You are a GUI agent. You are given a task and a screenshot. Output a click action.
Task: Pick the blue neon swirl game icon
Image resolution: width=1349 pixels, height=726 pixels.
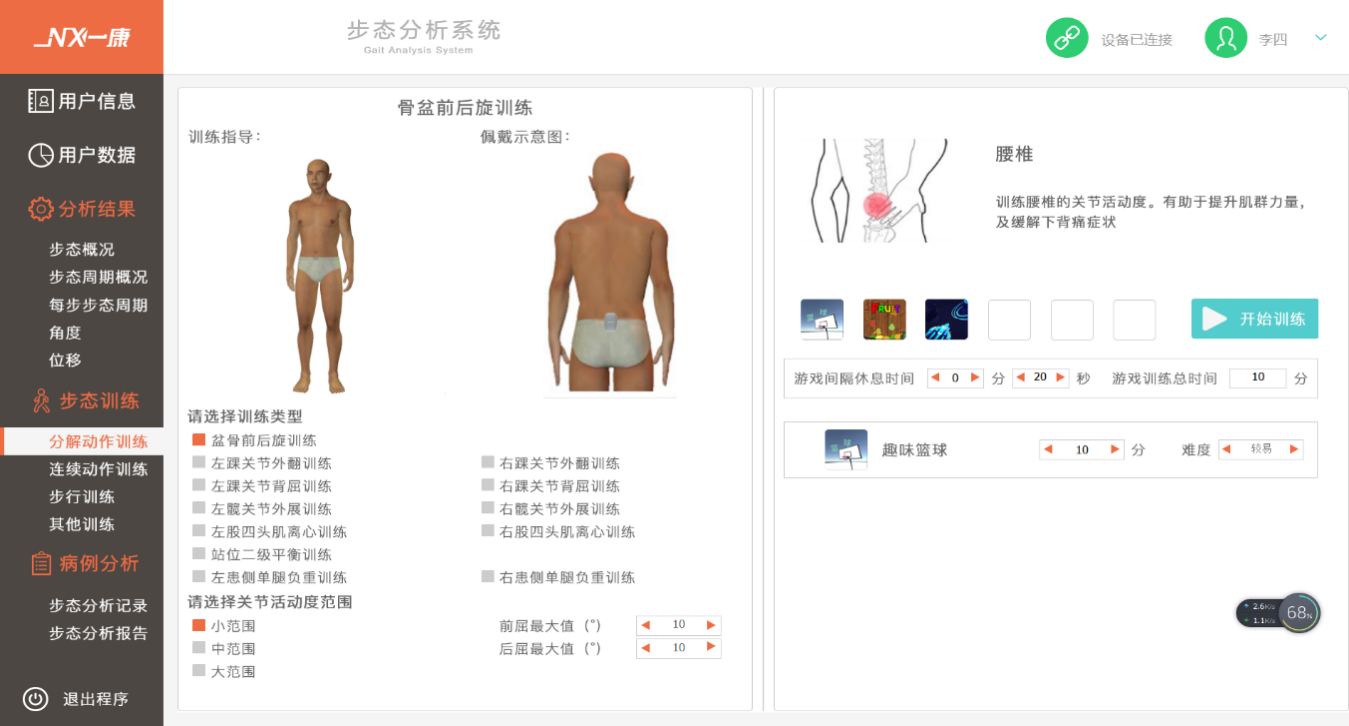tap(946, 320)
